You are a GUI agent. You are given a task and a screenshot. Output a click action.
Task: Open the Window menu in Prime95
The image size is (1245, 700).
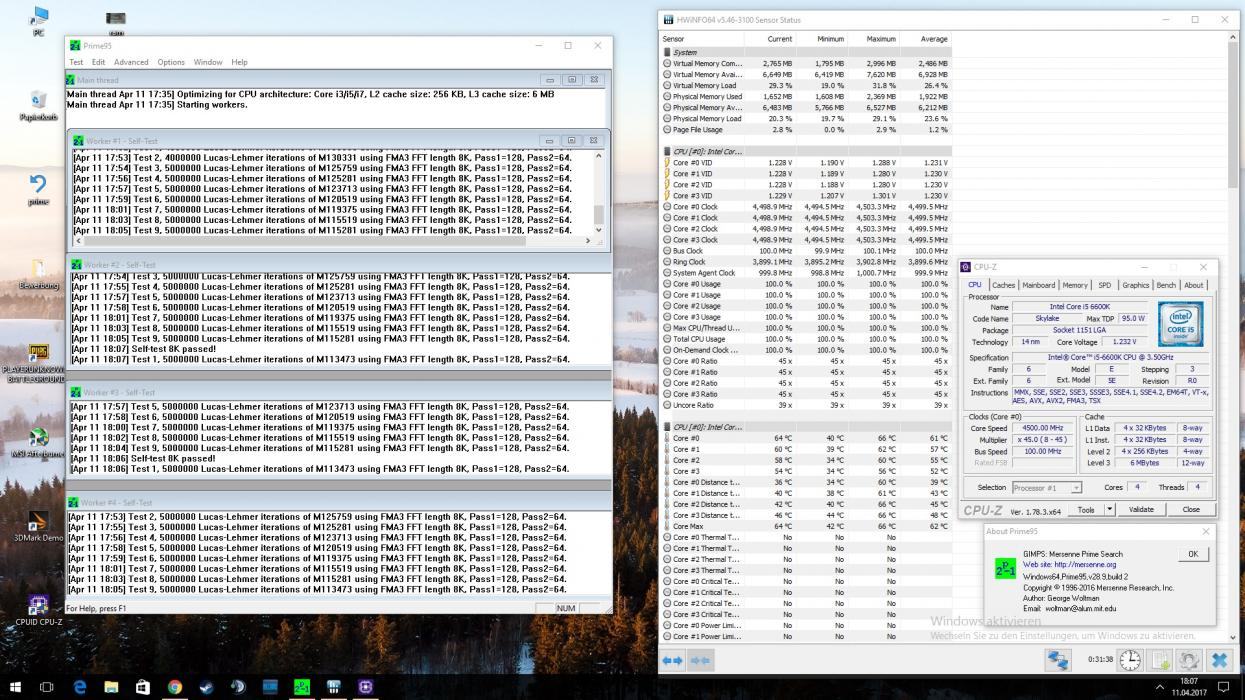[208, 62]
